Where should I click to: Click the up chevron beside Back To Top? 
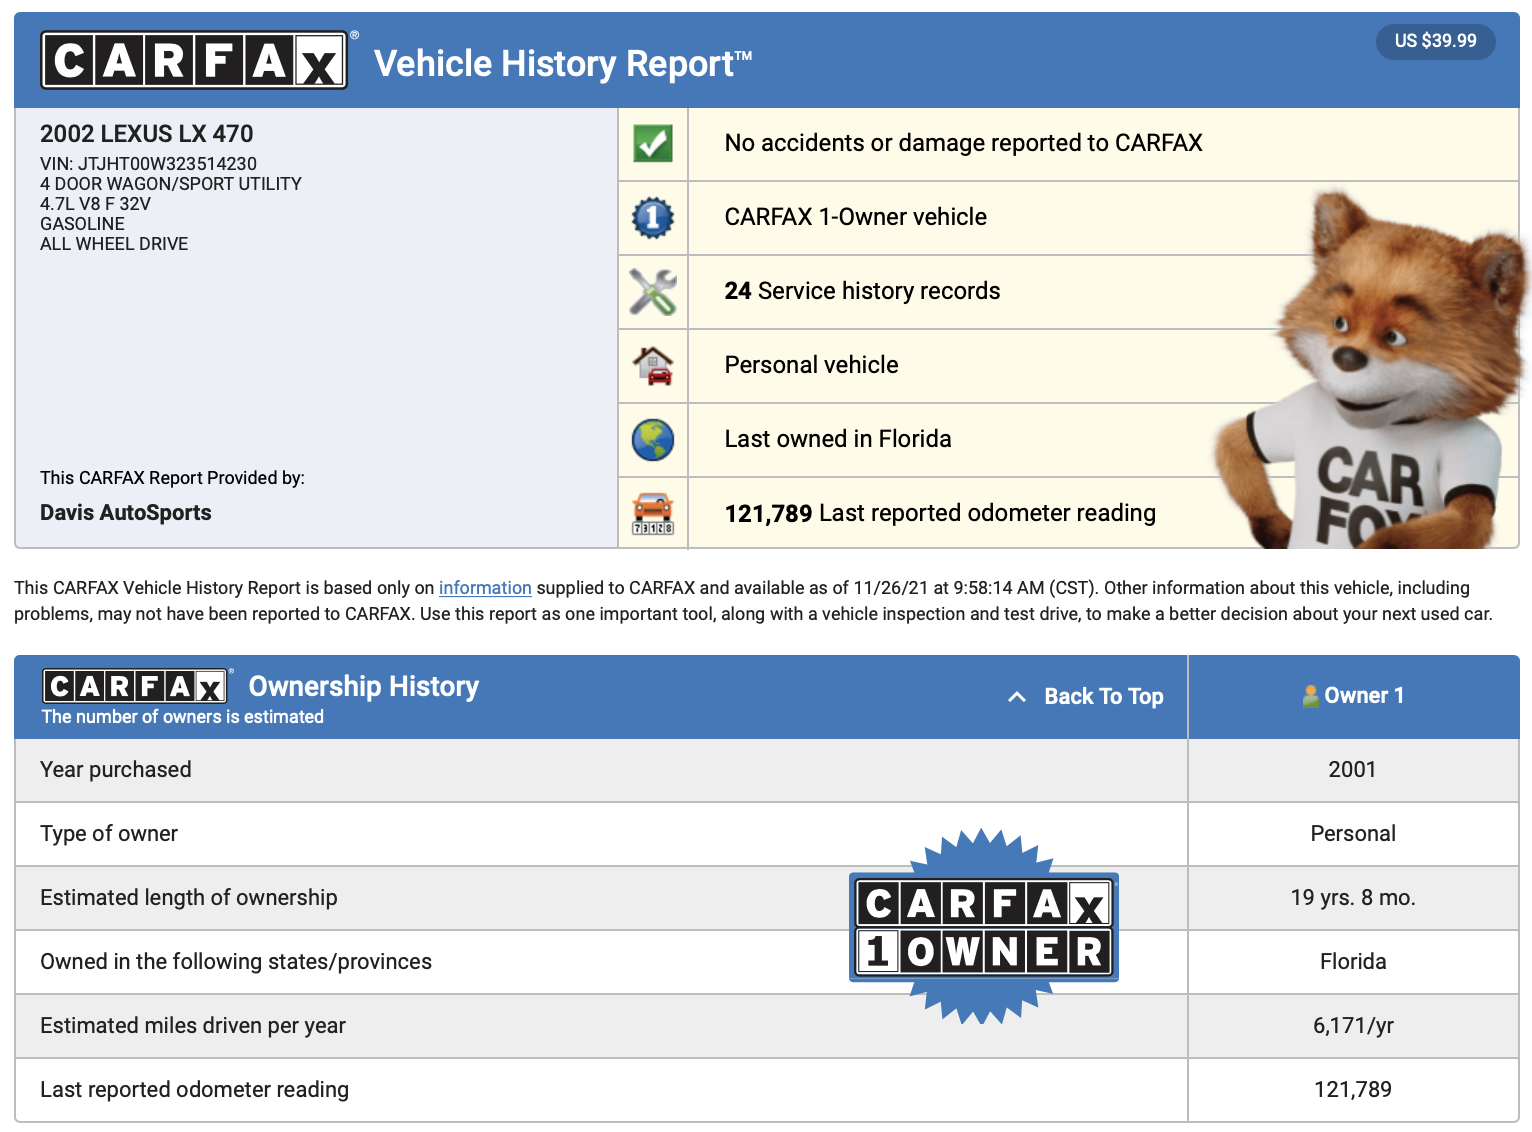click(x=1017, y=697)
